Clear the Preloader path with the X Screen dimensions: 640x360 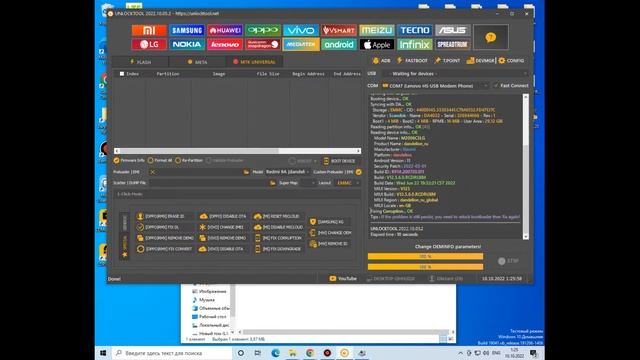153,172
